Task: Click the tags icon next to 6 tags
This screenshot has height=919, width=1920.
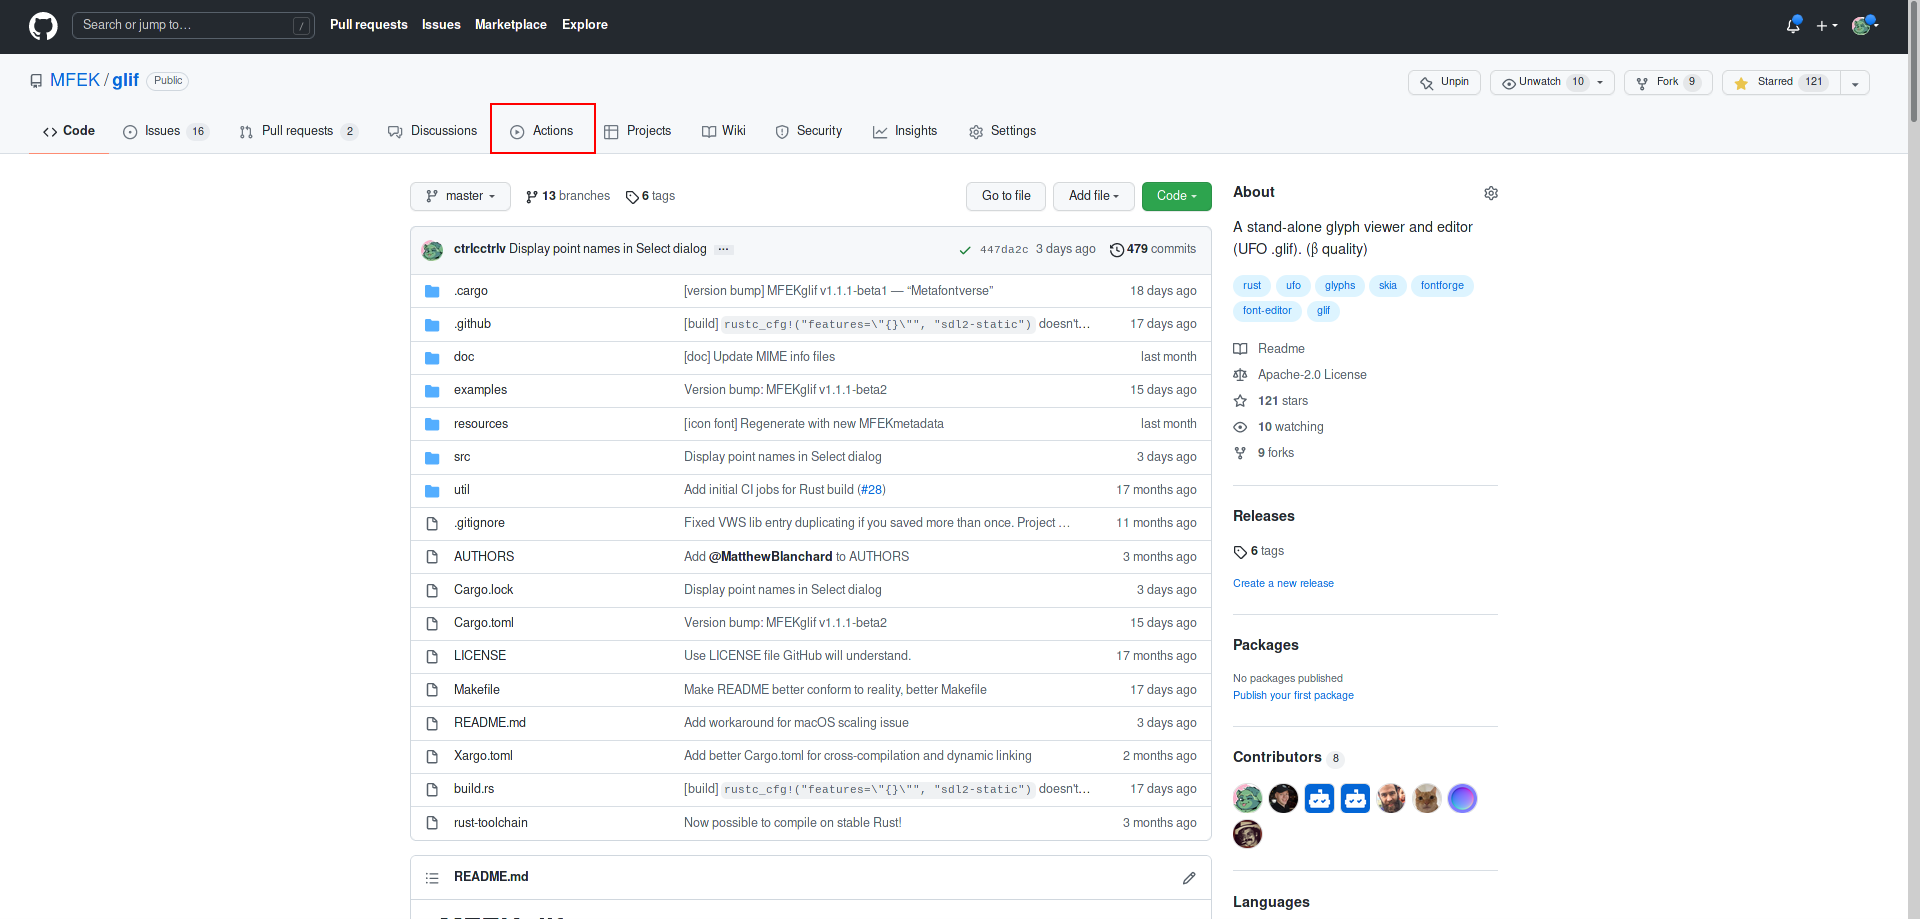Action: 632,197
